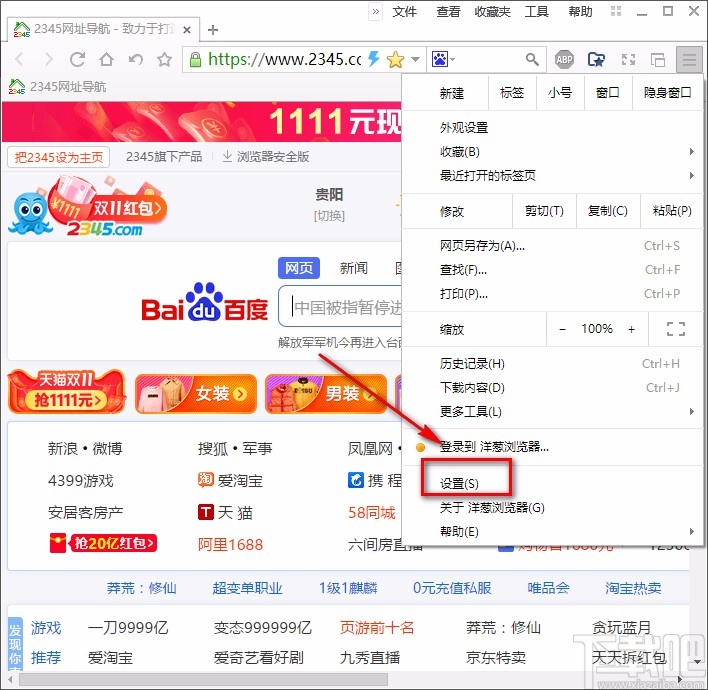Screen dimensions: 708x690
Task: Expand 帮助(E) submenu in dropdown menu
Action: 552,531
